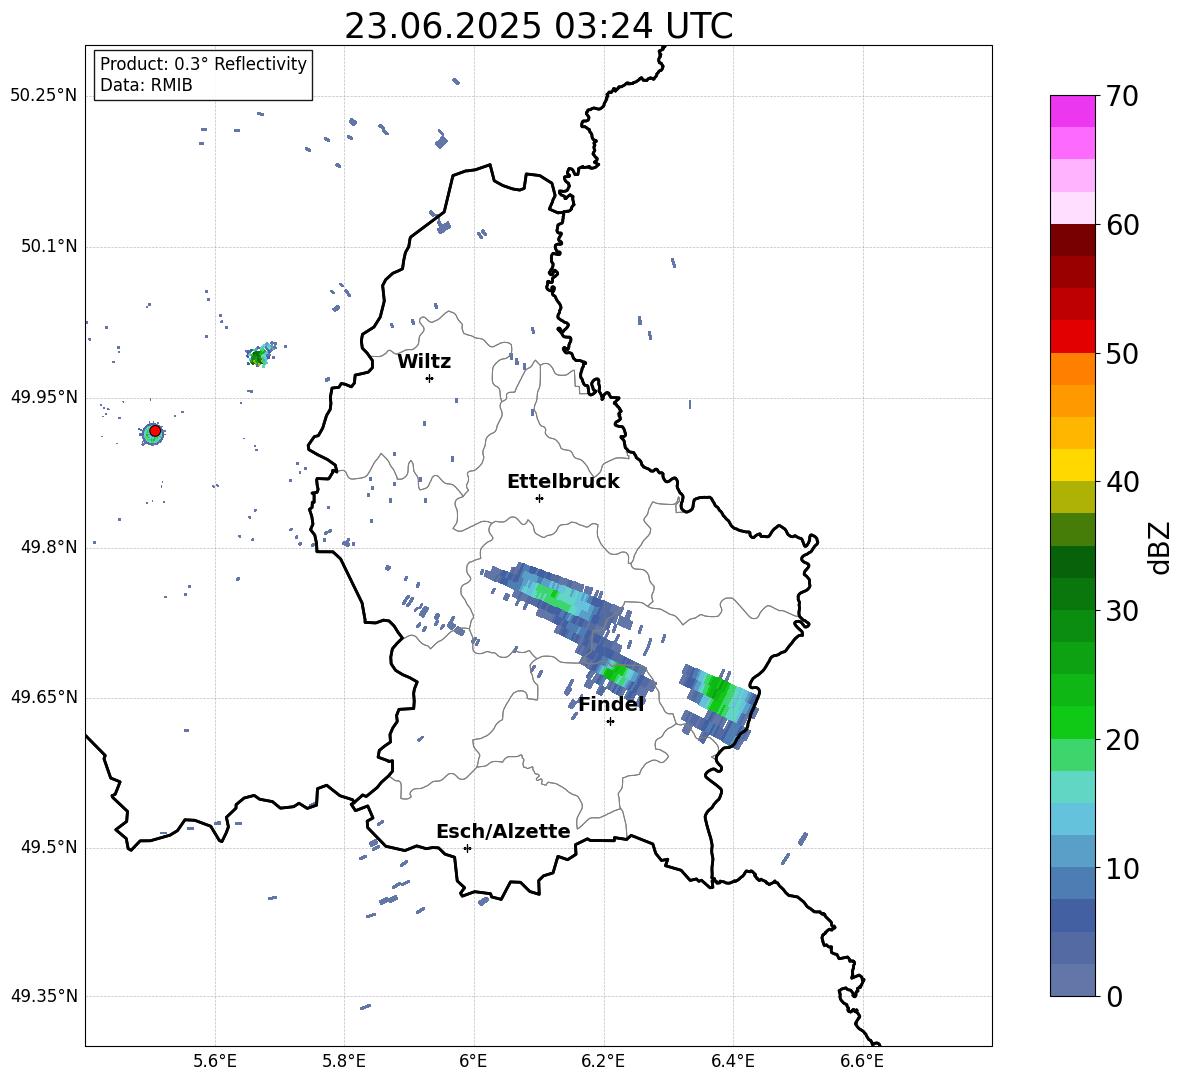Click the bright red colorbar segment above 50
The width and height of the screenshot is (1184, 1081).
pyautogui.click(x=1072, y=337)
